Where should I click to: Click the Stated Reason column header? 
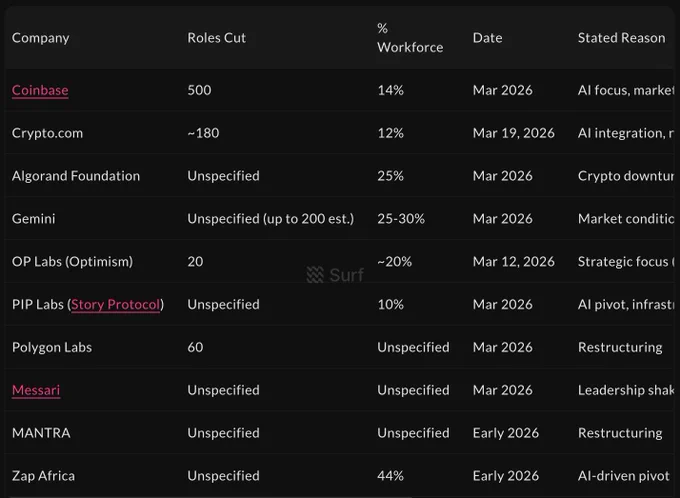click(x=621, y=38)
